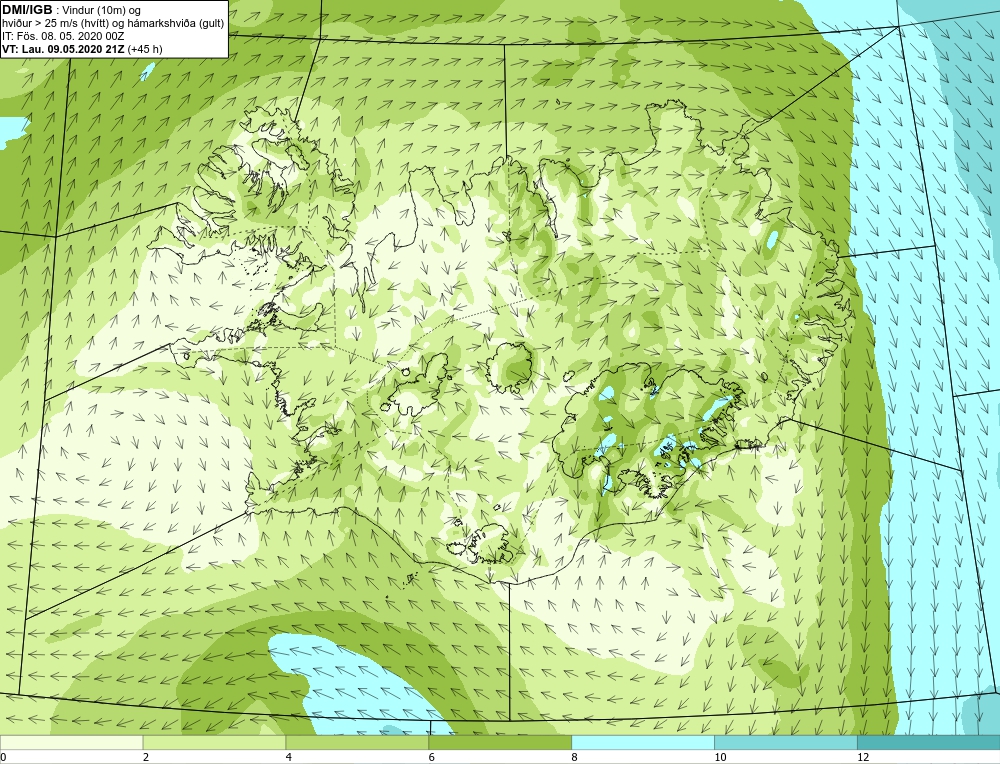Viewport: 1000px width, 764px height.
Task: Click the 4–6 m/s green legend swatch
Action: [357, 742]
